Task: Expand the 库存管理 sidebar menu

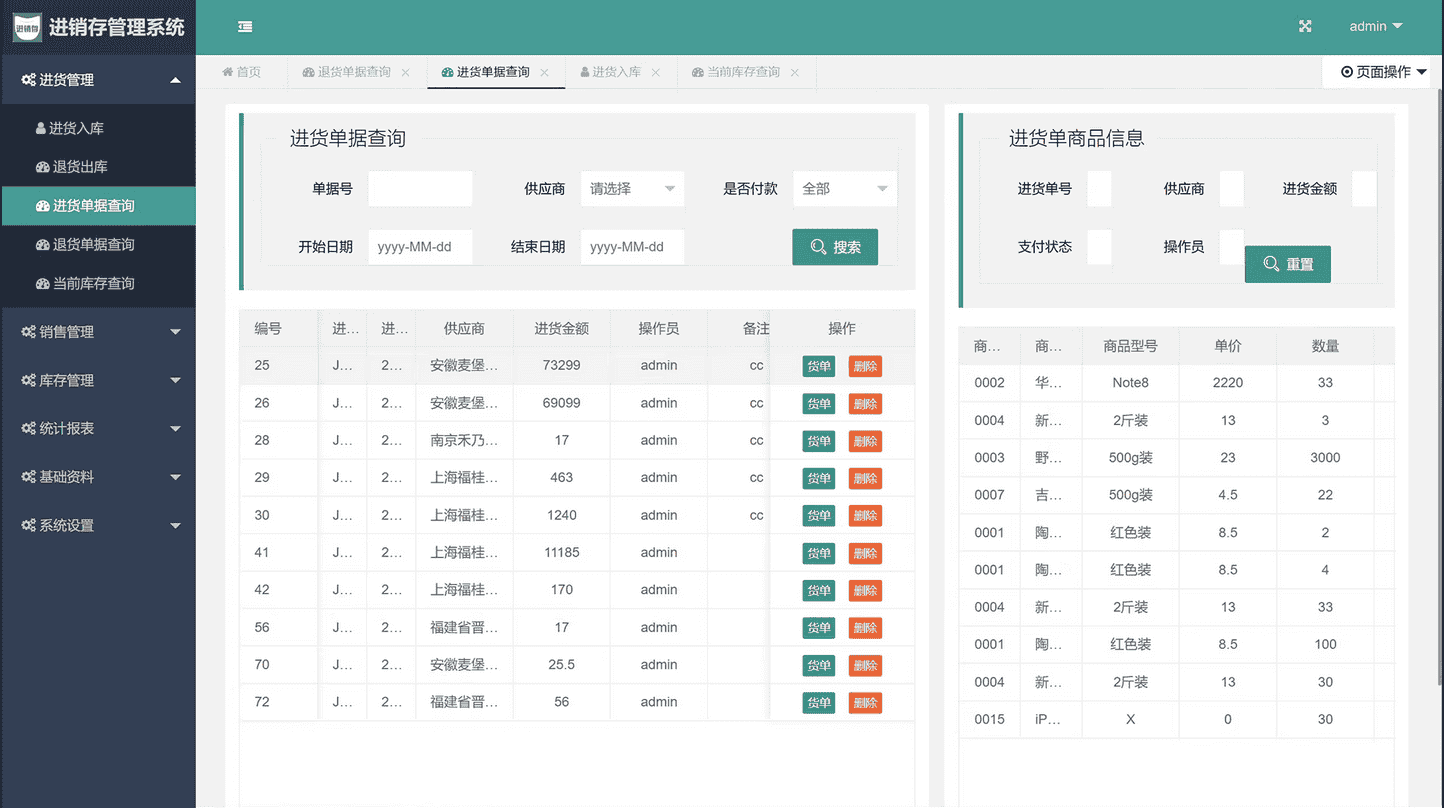Action: tap(98, 380)
